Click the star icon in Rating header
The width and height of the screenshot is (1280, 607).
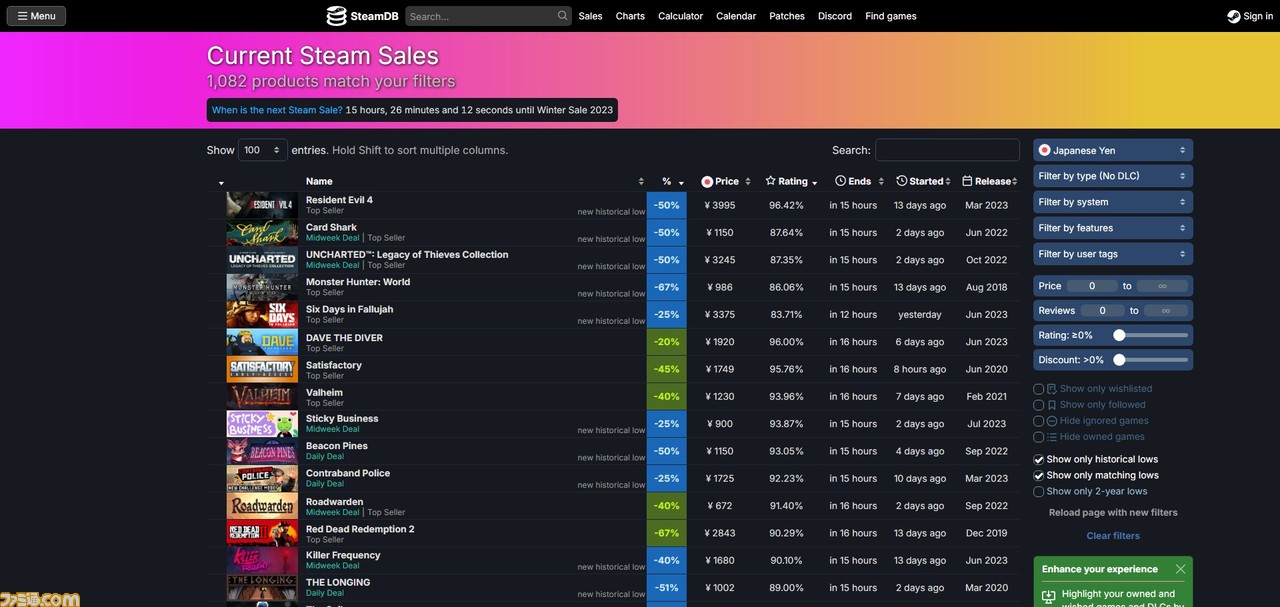[770, 181]
